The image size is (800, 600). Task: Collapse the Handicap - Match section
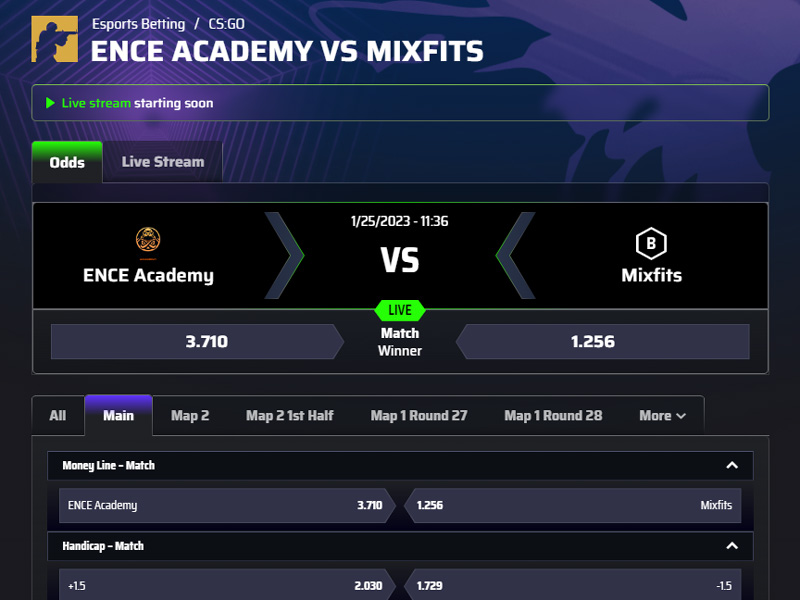pos(732,546)
